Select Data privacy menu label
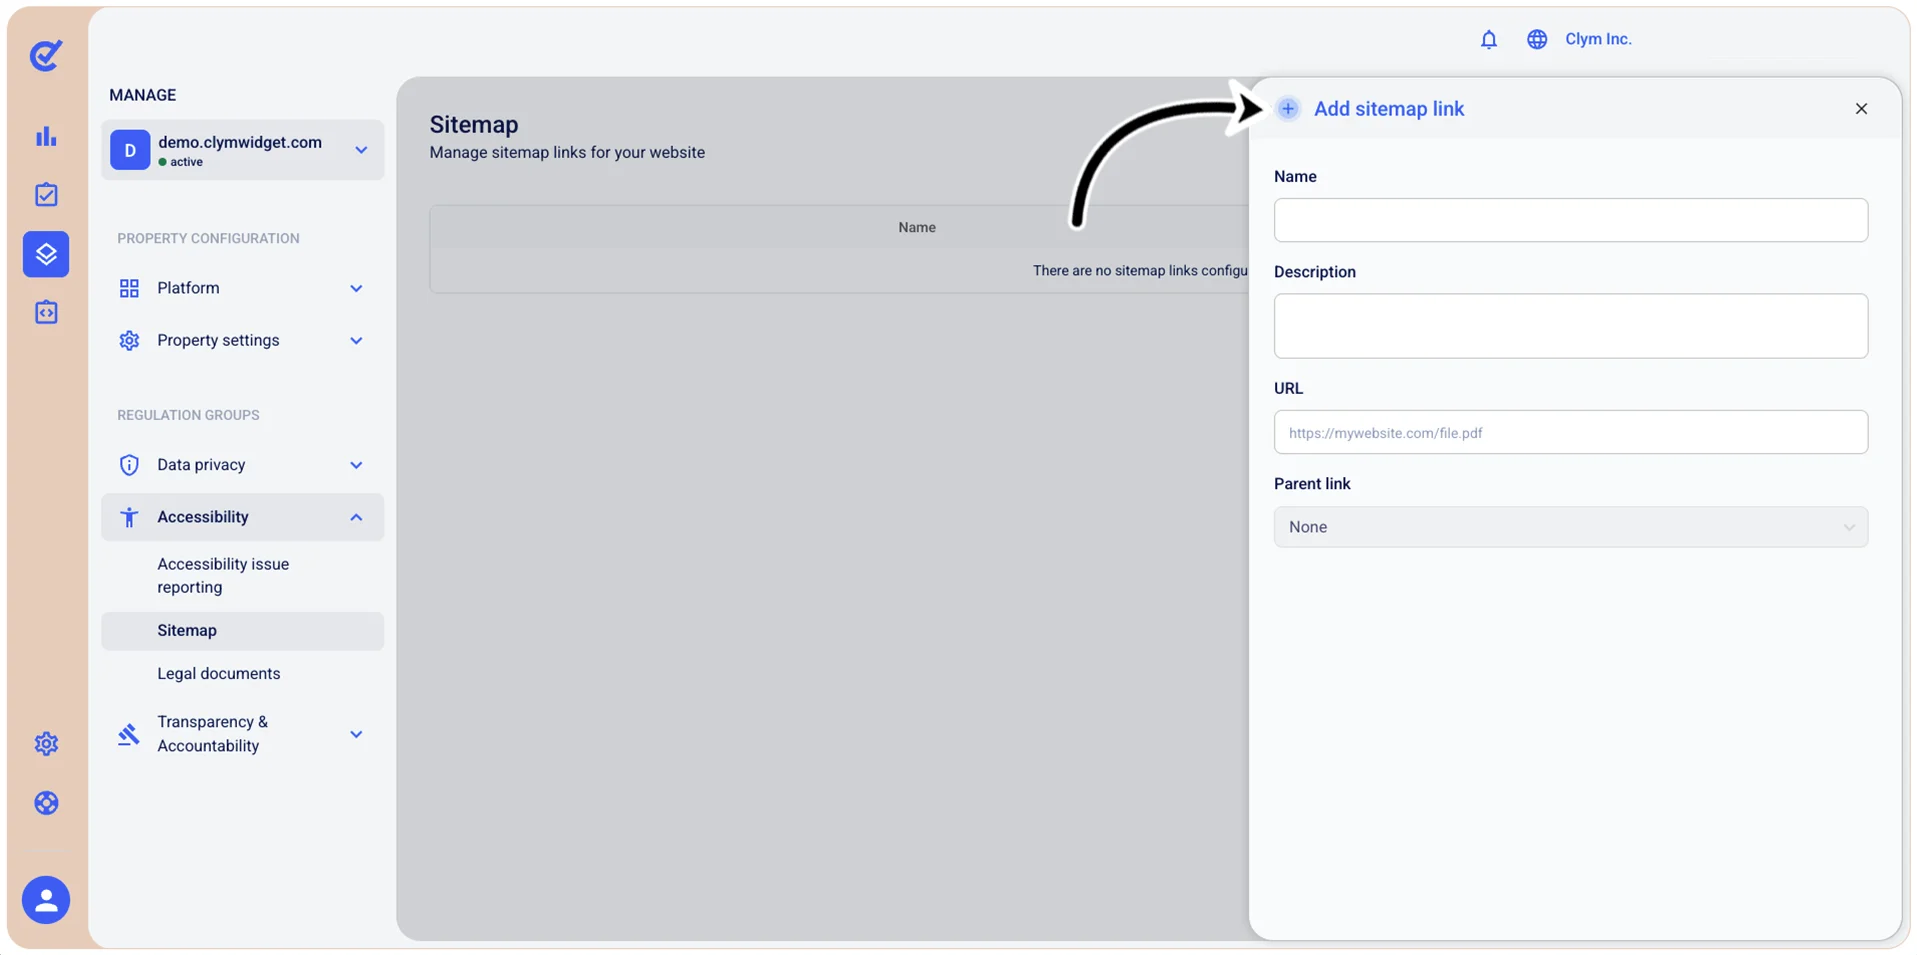 click(201, 464)
